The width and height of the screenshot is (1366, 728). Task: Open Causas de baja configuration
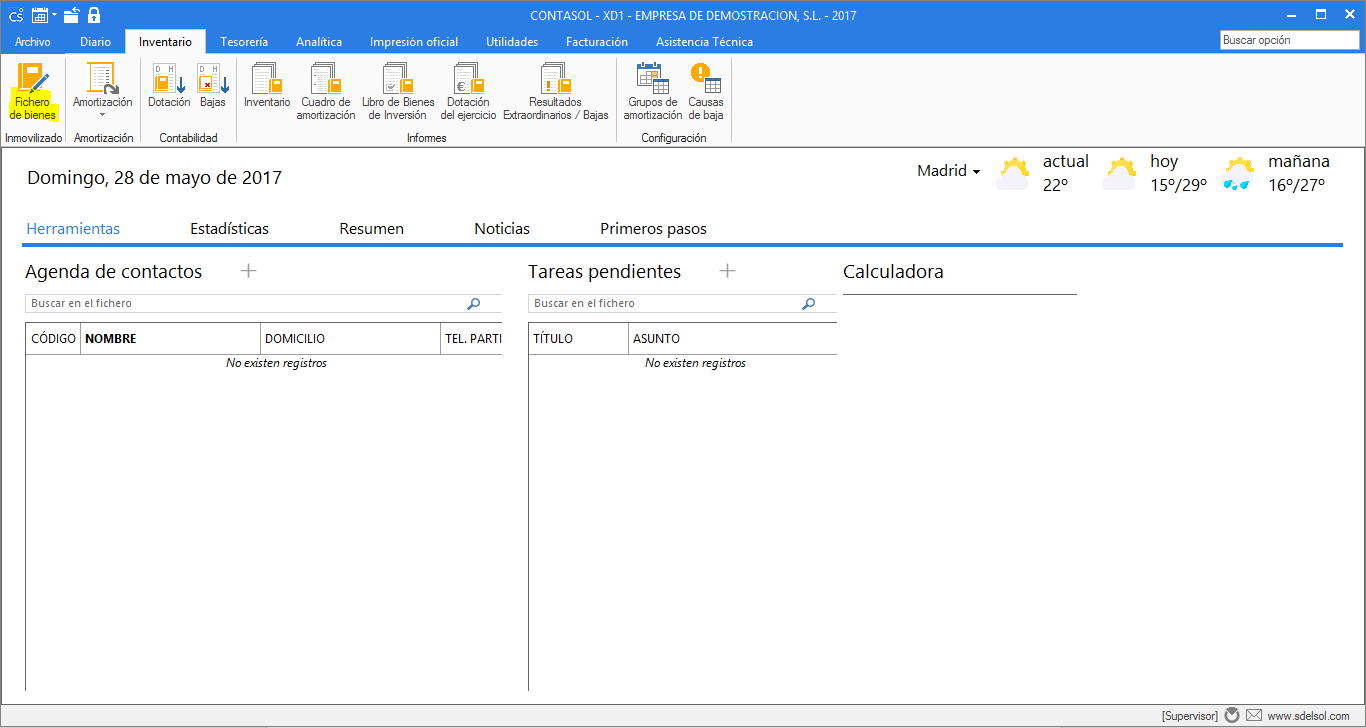(x=706, y=91)
